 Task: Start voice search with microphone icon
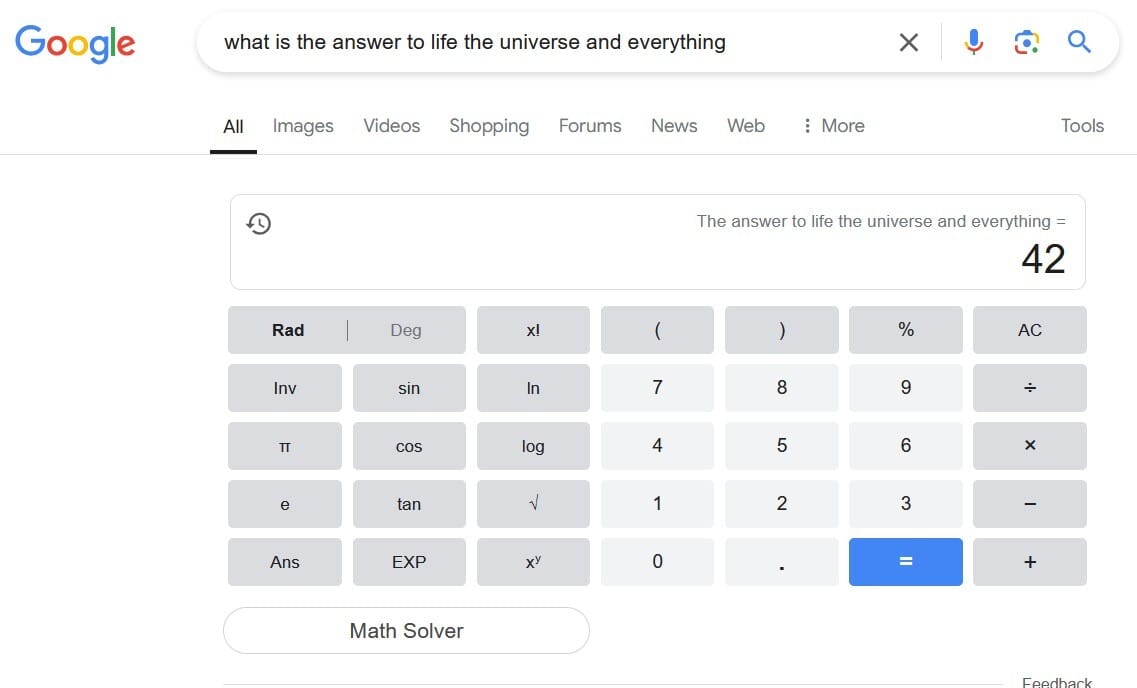click(973, 42)
